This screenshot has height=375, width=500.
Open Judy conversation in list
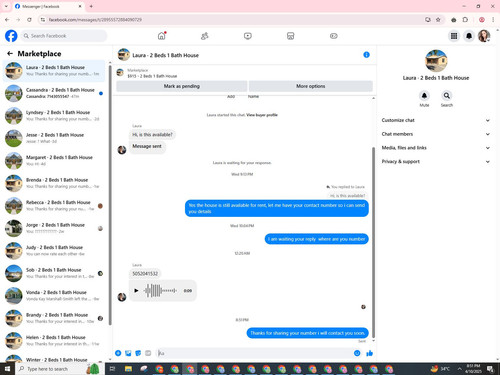(x=54, y=251)
